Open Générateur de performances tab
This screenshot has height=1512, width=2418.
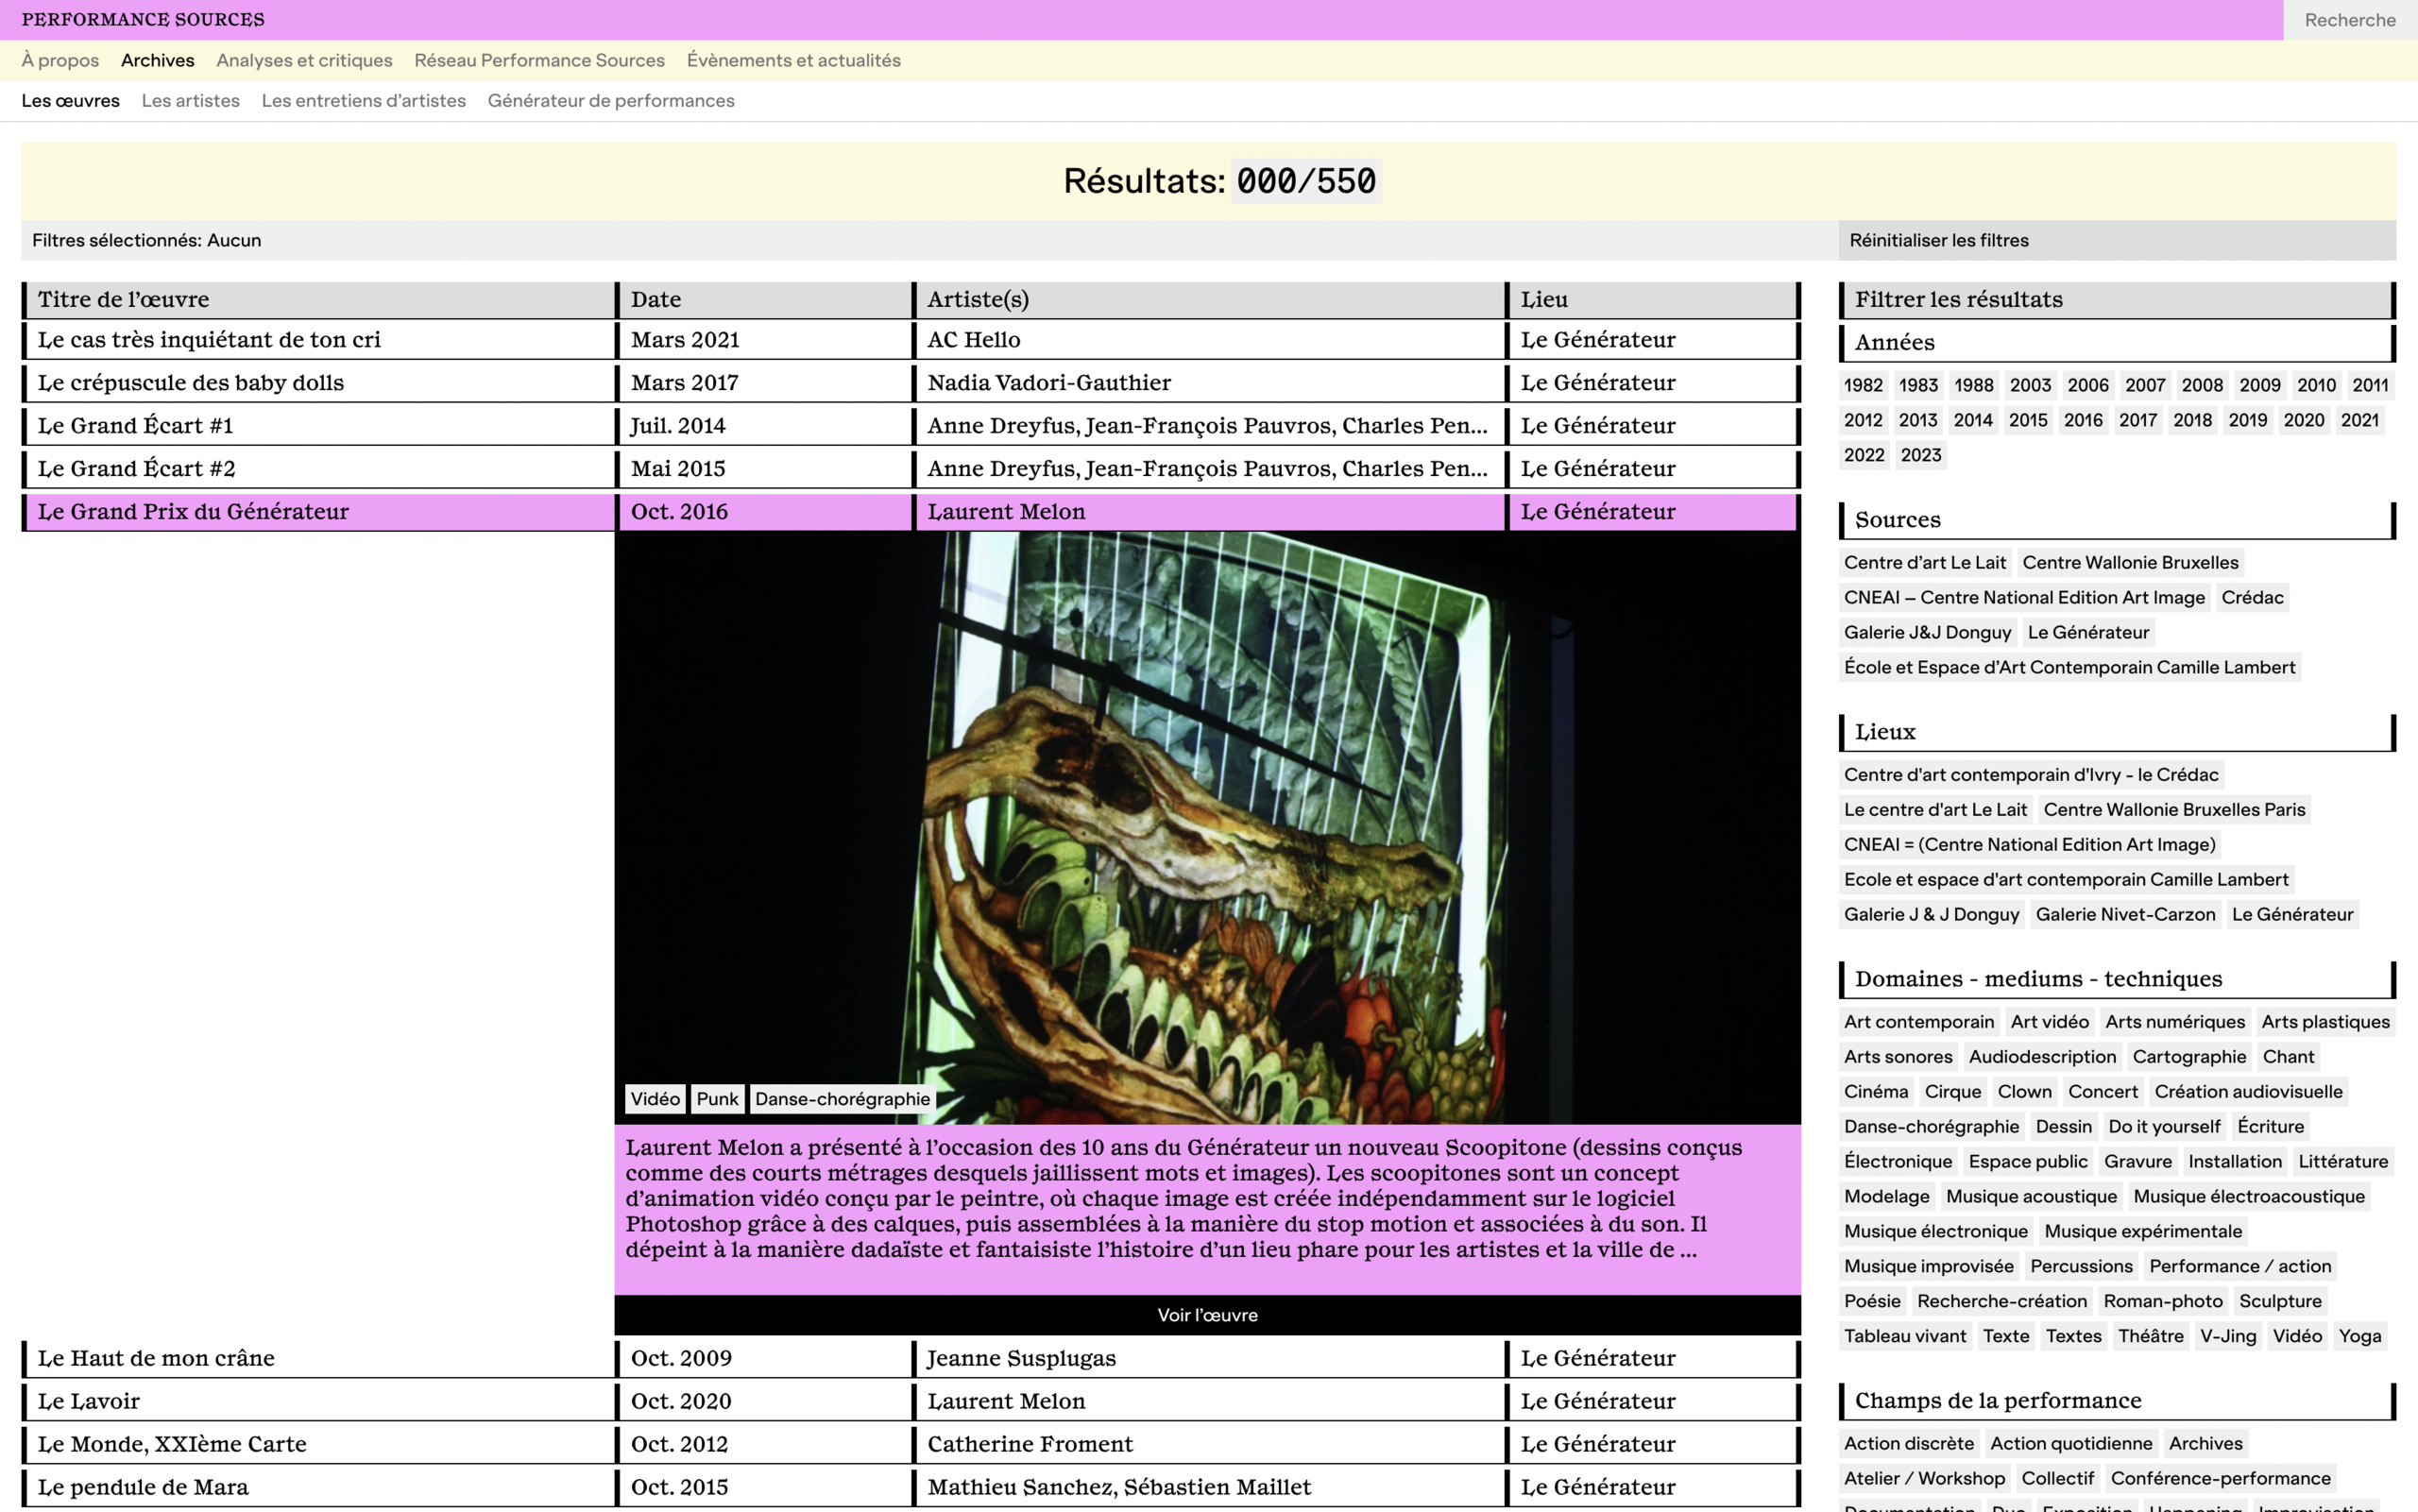point(610,100)
